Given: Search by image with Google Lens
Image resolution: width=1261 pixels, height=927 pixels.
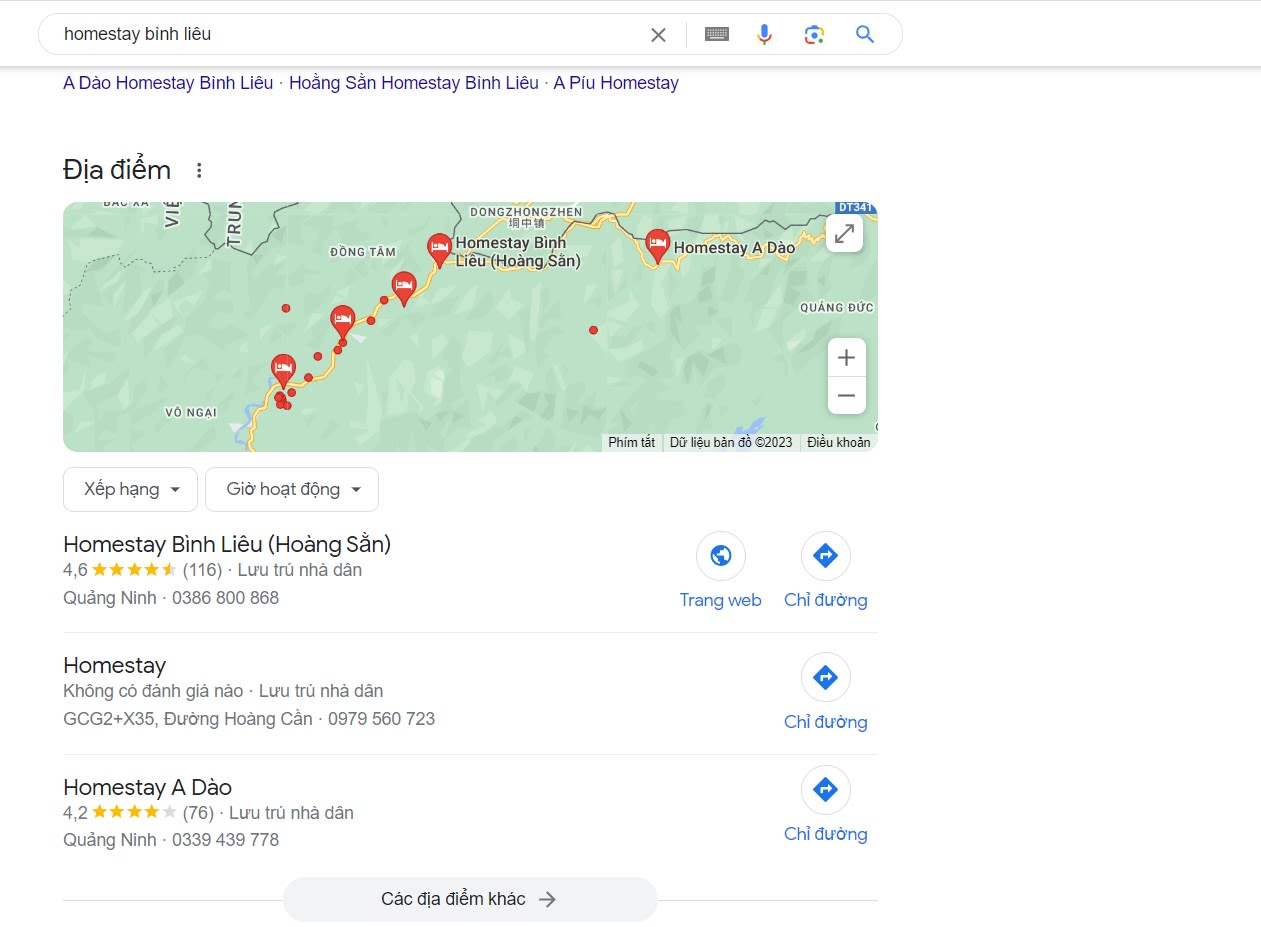Looking at the screenshot, I should click(814, 35).
